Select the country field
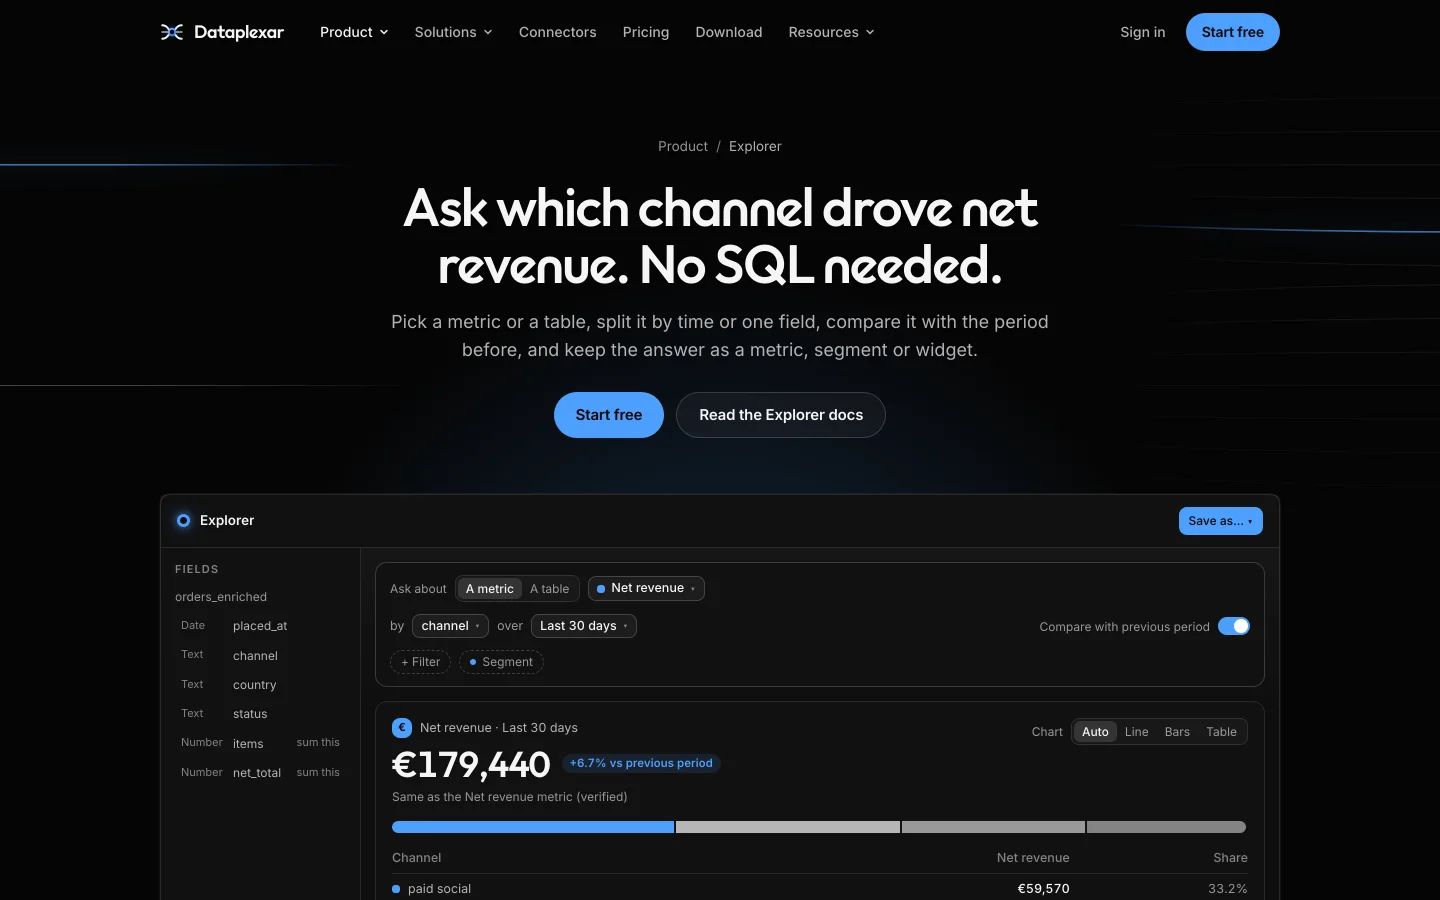Image resolution: width=1440 pixels, height=900 pixels. [260, 685]
